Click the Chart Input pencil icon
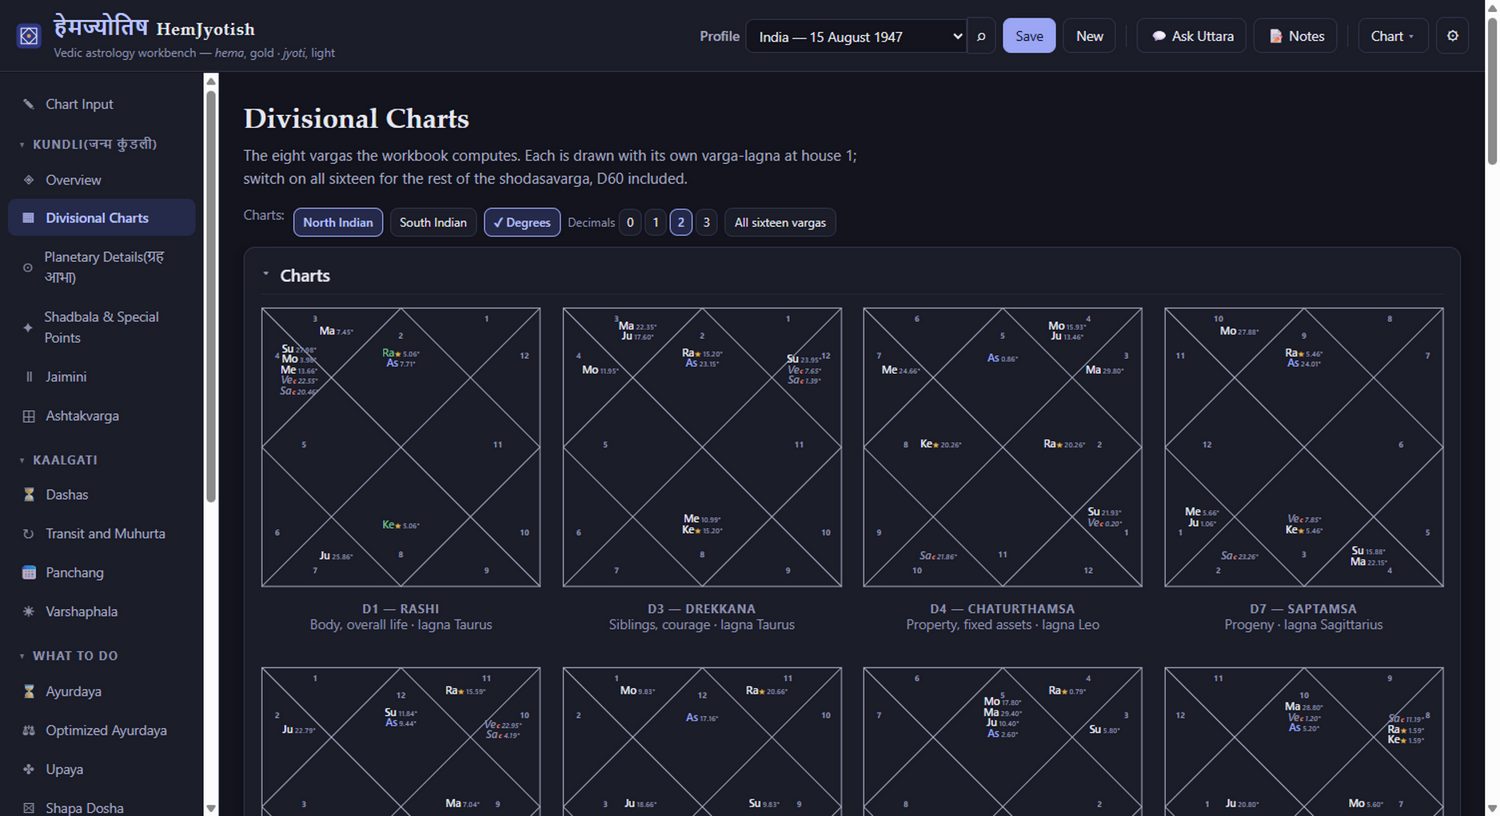This screenshot has width=1500, height=816. [x=28, y=104]
